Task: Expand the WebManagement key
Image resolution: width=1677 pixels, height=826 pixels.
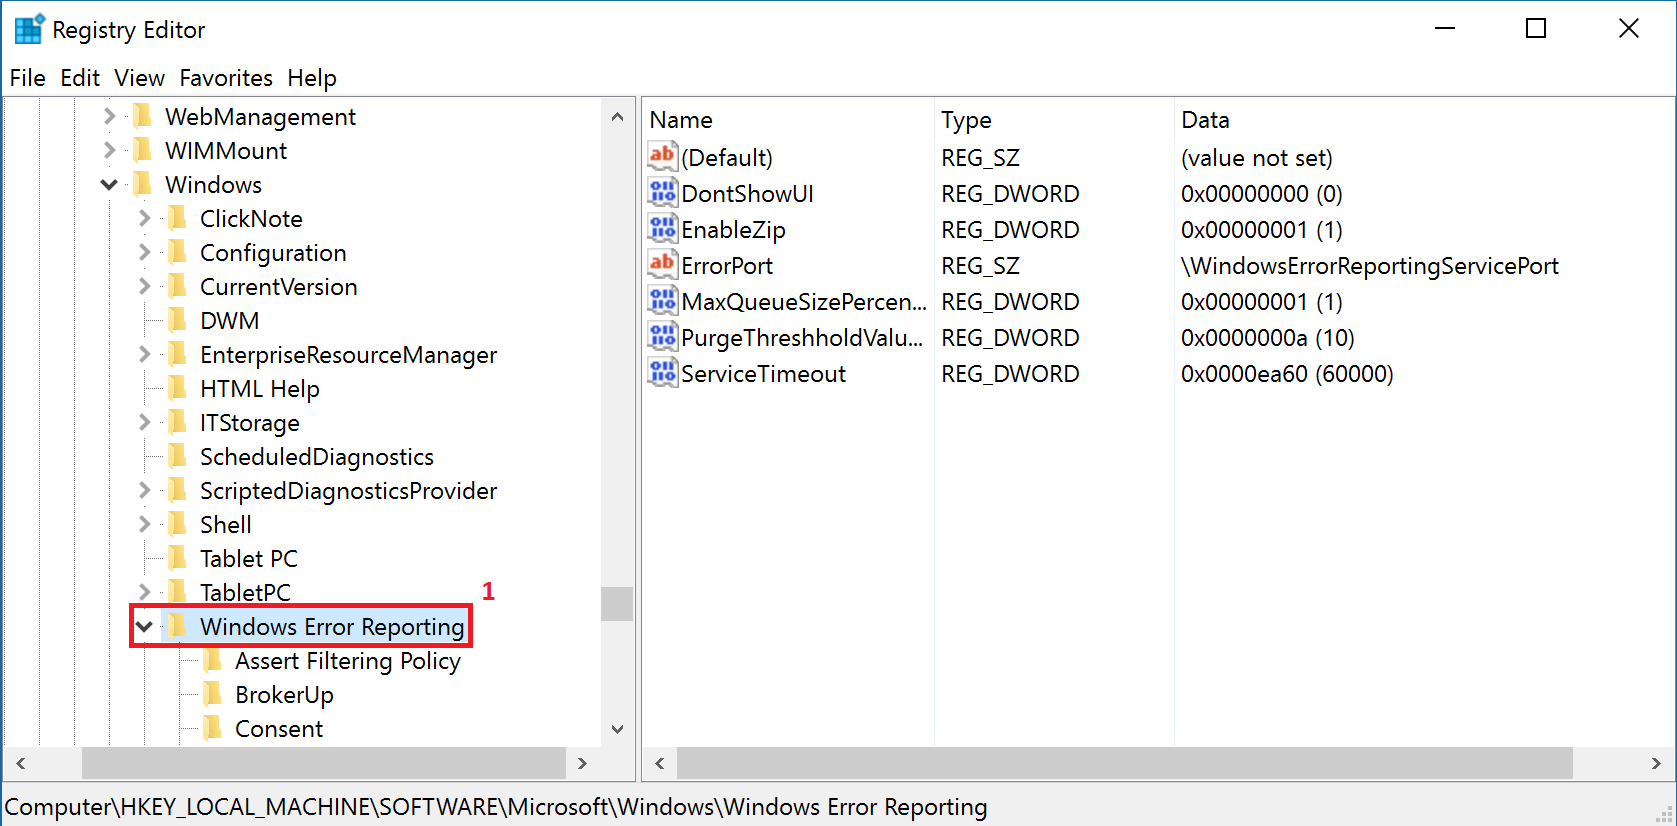Action: tap(110, 116)
